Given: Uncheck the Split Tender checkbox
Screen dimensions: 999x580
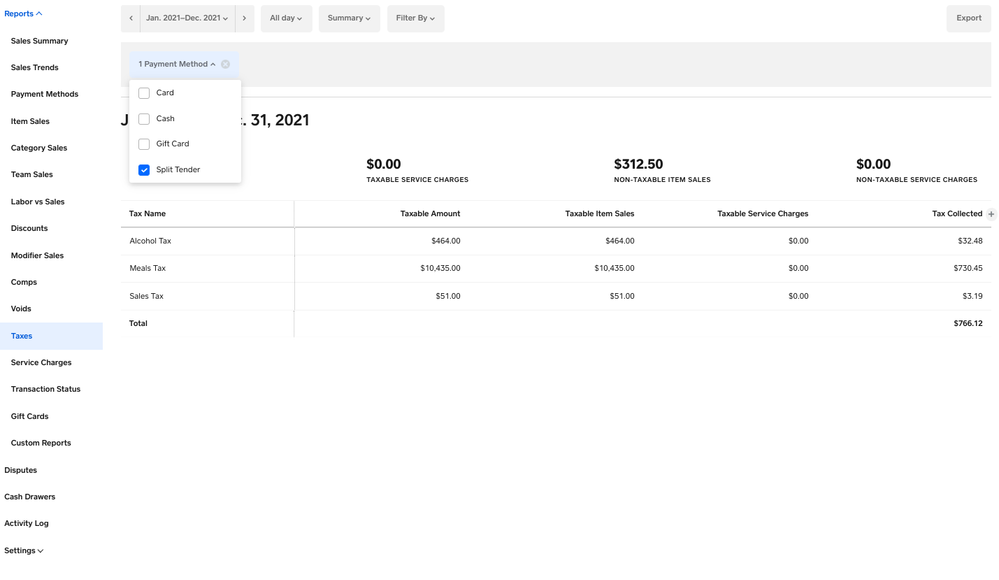Looking at the screenshot, I should click(144, 170).
